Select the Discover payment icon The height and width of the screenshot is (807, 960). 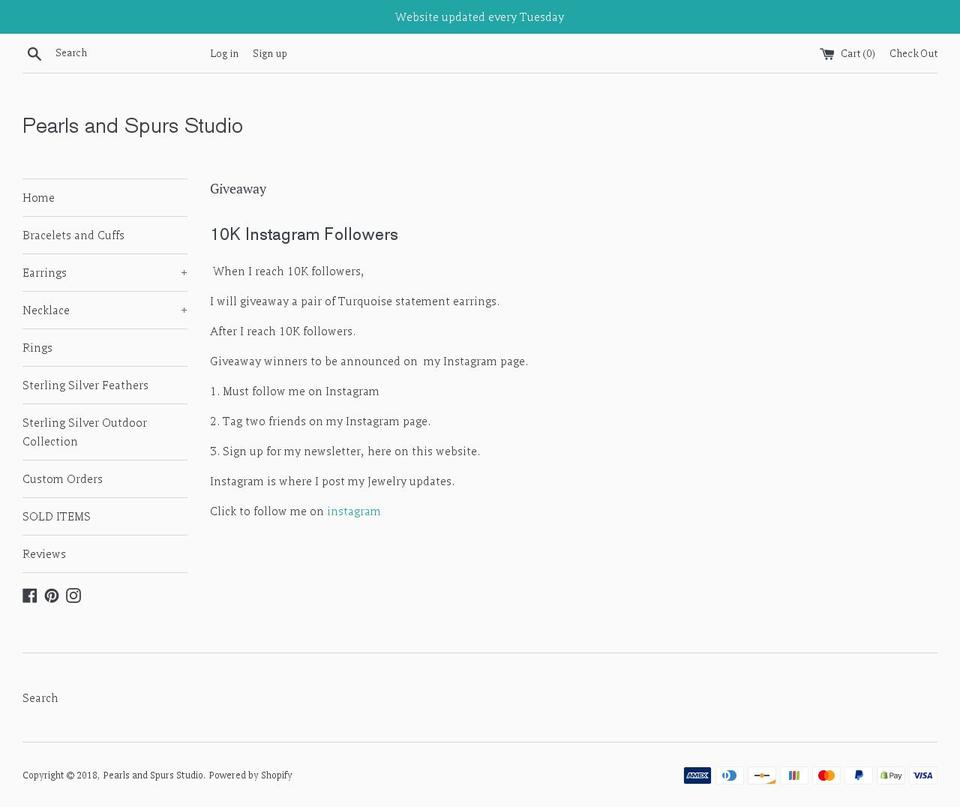(762, 775)
